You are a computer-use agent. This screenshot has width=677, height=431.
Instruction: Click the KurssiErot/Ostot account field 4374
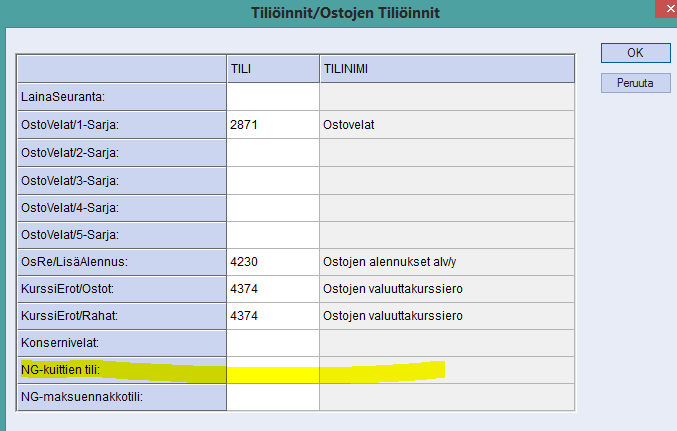(272, 289)
